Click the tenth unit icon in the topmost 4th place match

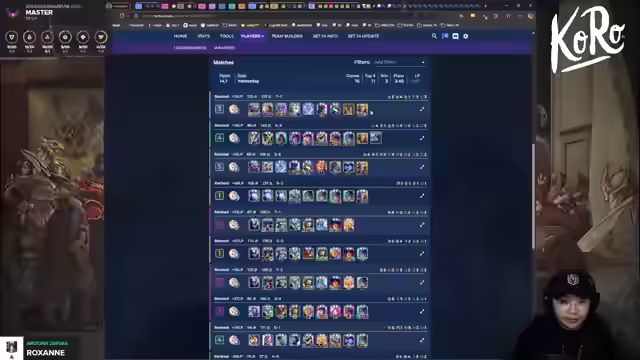tap(376, 138)
